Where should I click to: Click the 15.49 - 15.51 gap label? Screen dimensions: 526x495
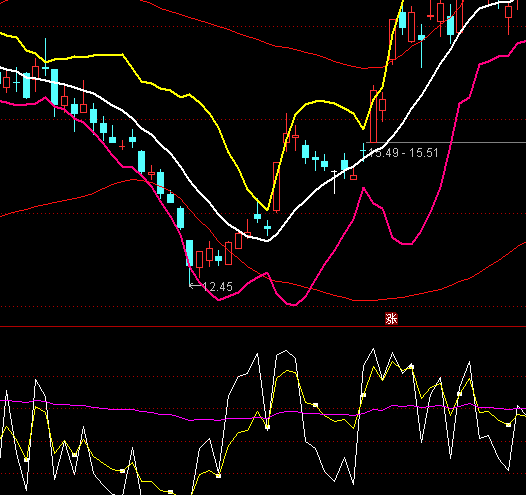coord(404,153)
